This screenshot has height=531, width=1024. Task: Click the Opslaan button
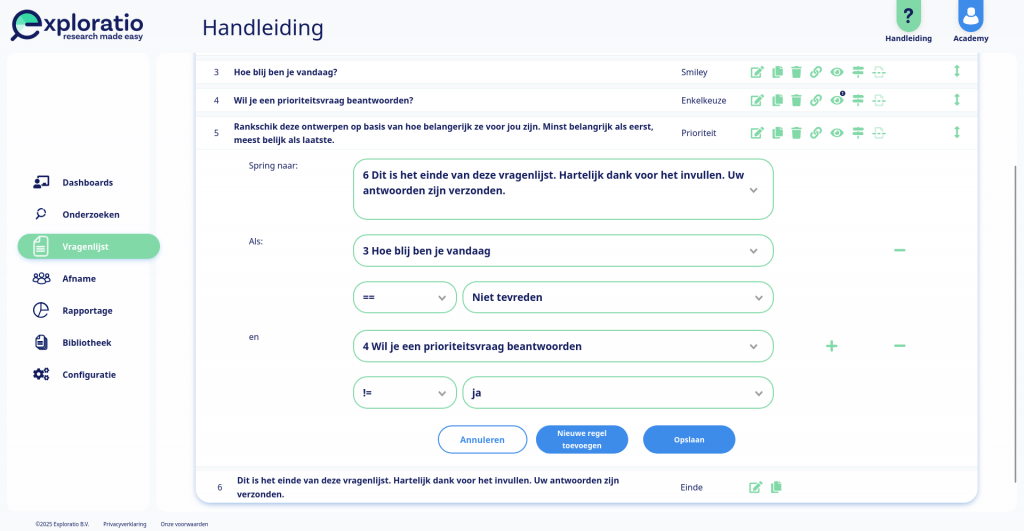(x=689, y=440)
